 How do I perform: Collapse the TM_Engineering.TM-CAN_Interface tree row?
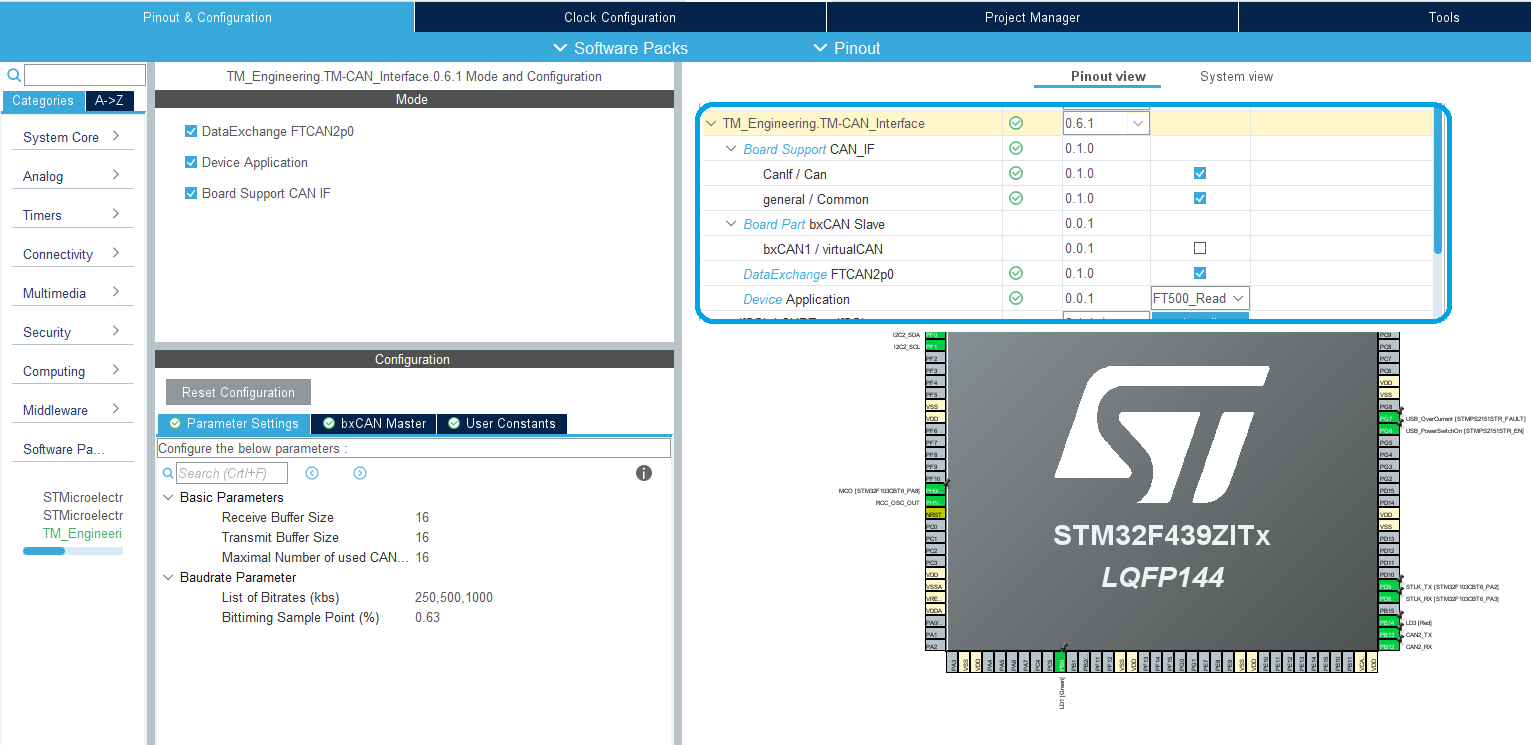[711, 124]
